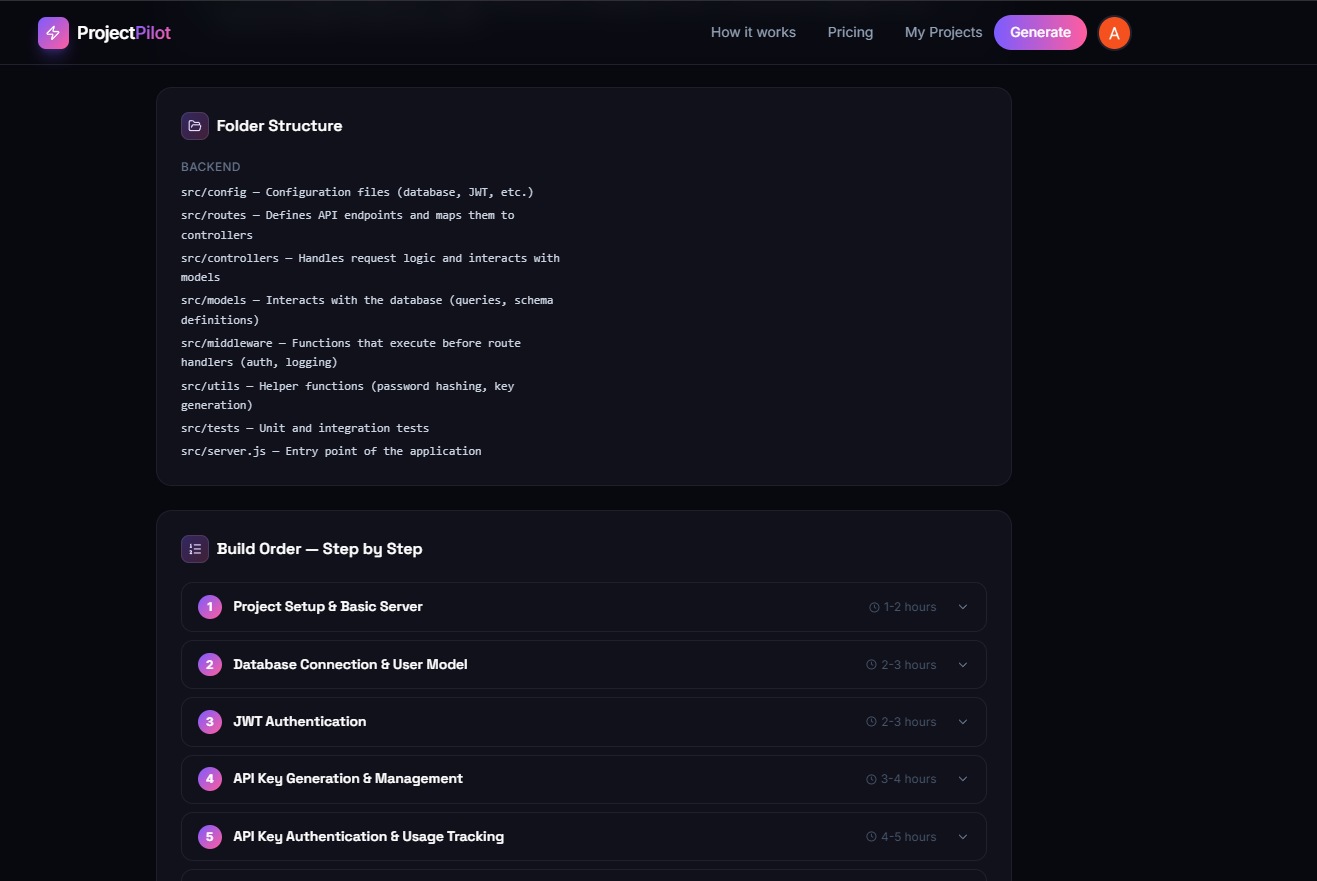The width and height of the screenshot is (1317, 881).
Task: Click the API Key Generation & Management title
Action: (x=348, y=779)
